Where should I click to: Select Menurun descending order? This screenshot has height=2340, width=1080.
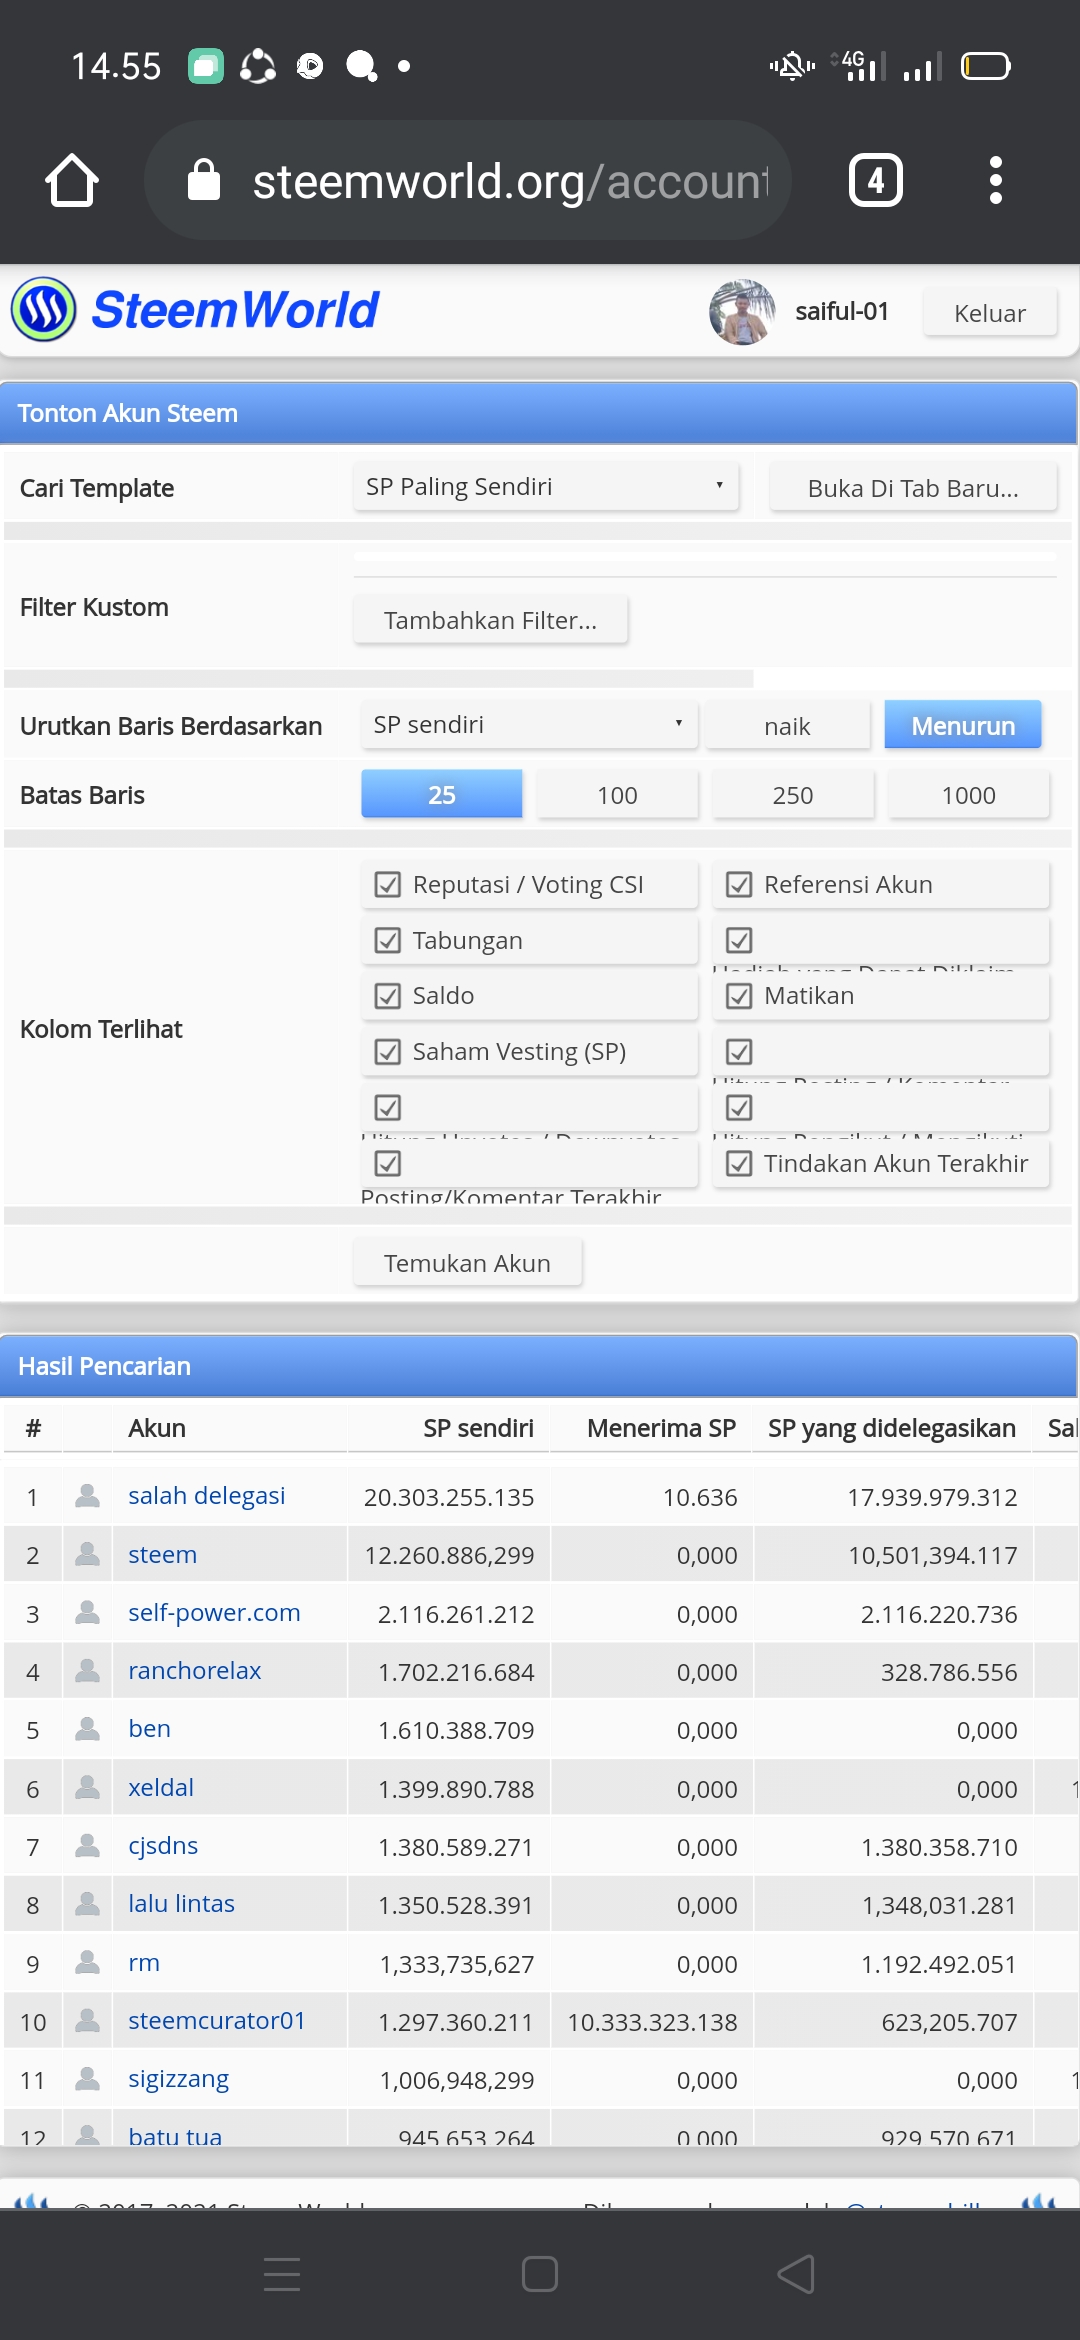[963, 726]
